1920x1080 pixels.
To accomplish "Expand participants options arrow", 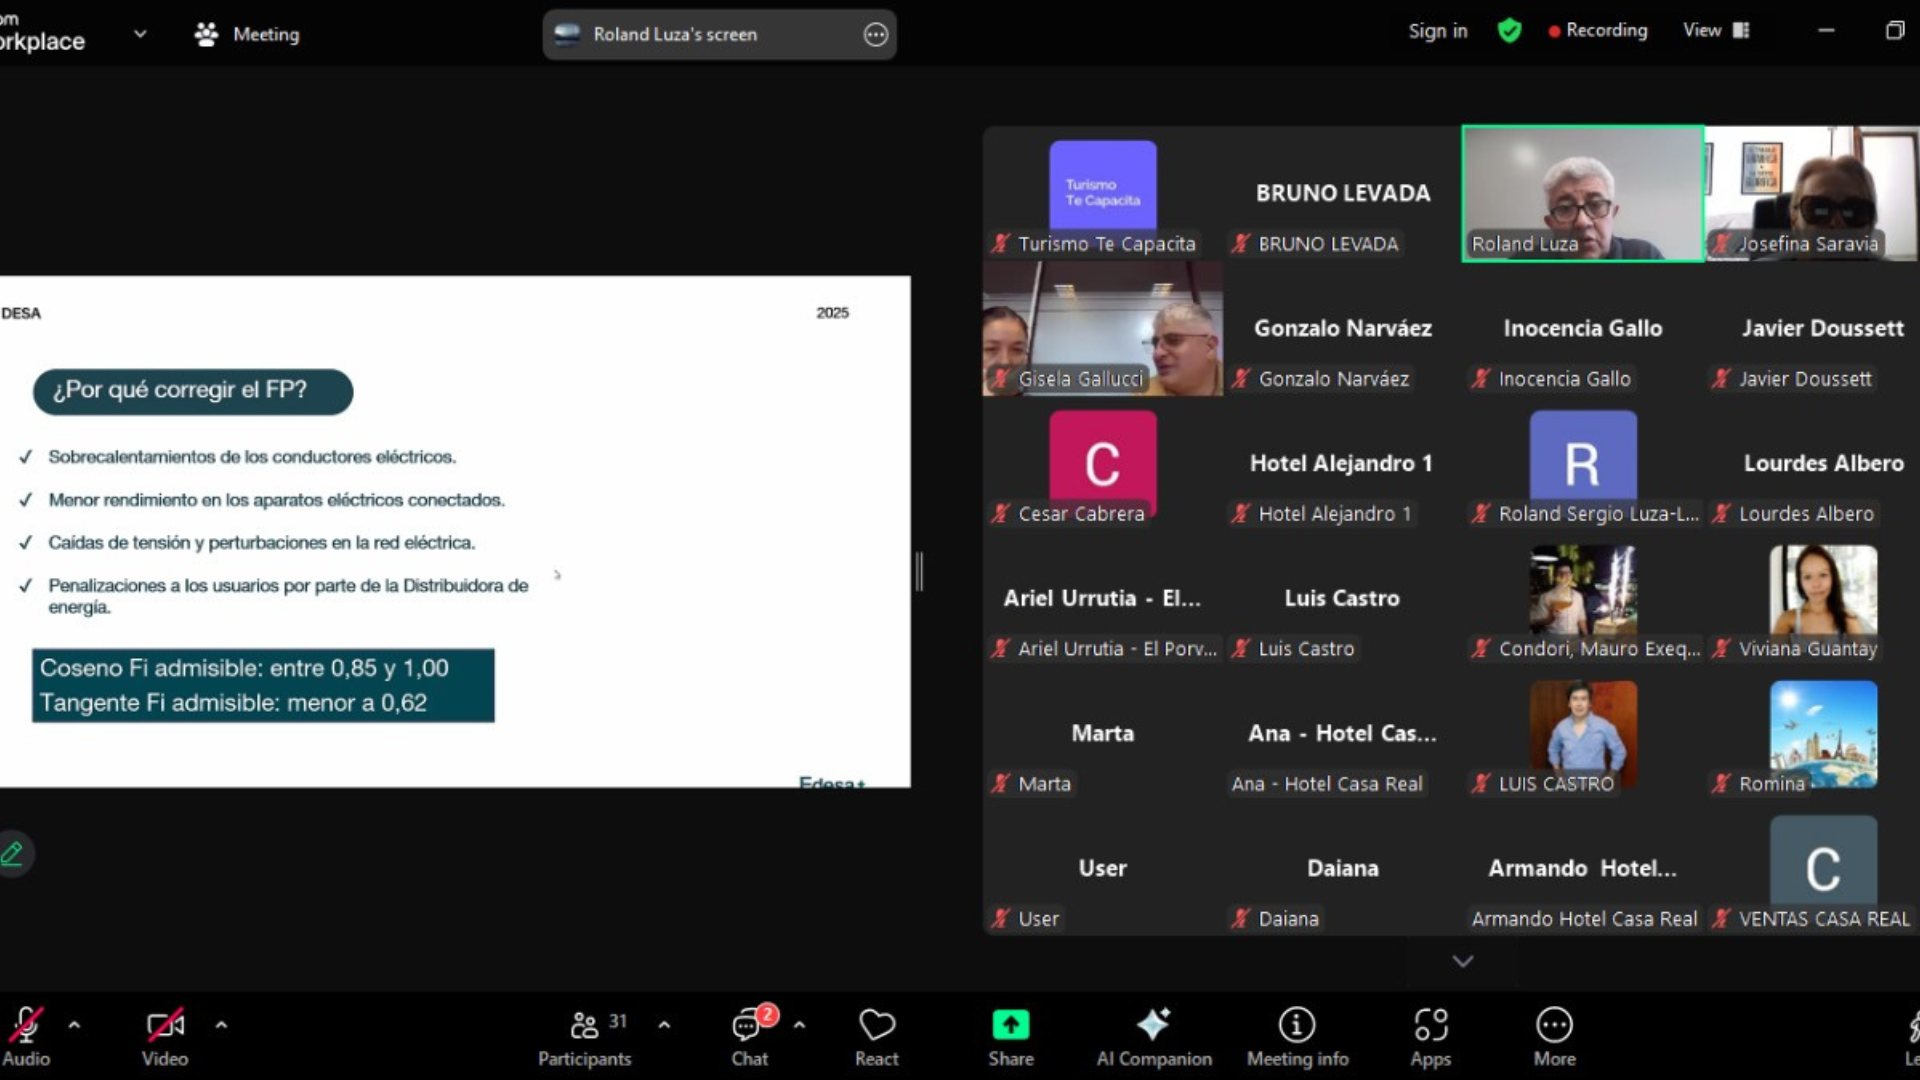I will pyautogui.click(x=664, y=1025).
